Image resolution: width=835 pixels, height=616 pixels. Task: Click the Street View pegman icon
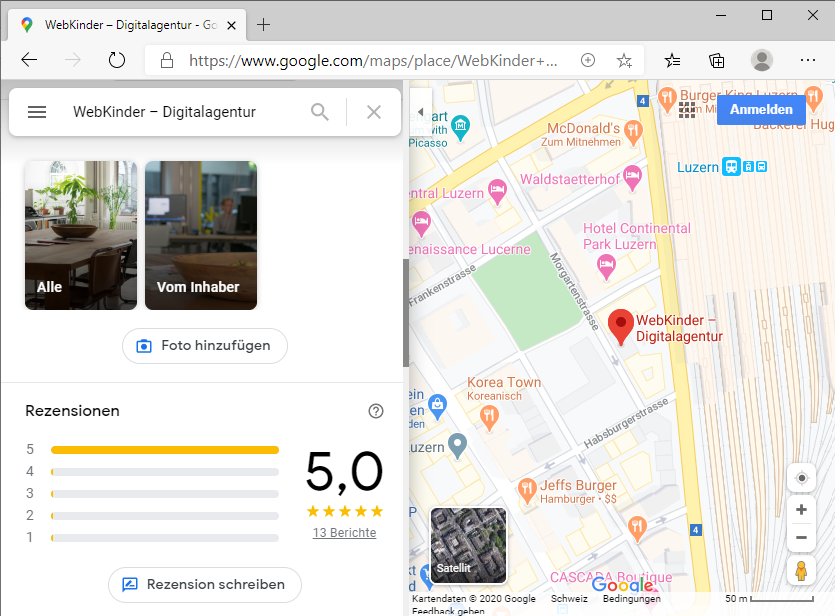point(801,570)
